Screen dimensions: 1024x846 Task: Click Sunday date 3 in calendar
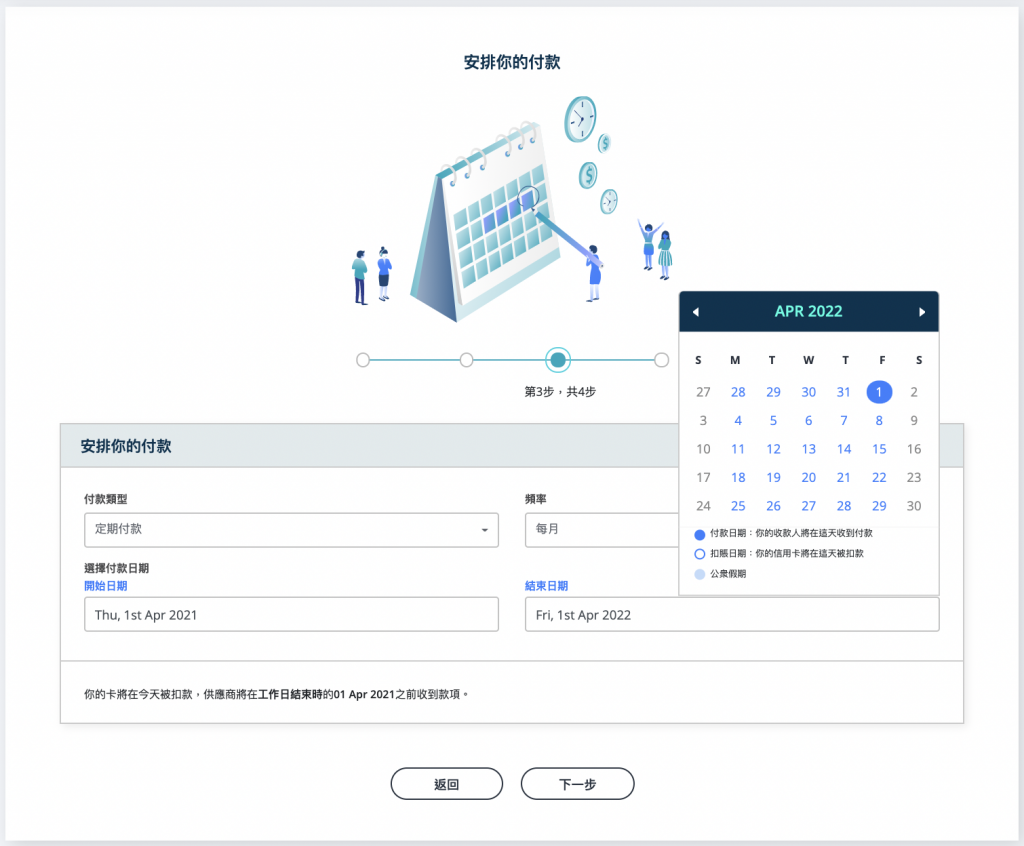click(x=703, y=421)
